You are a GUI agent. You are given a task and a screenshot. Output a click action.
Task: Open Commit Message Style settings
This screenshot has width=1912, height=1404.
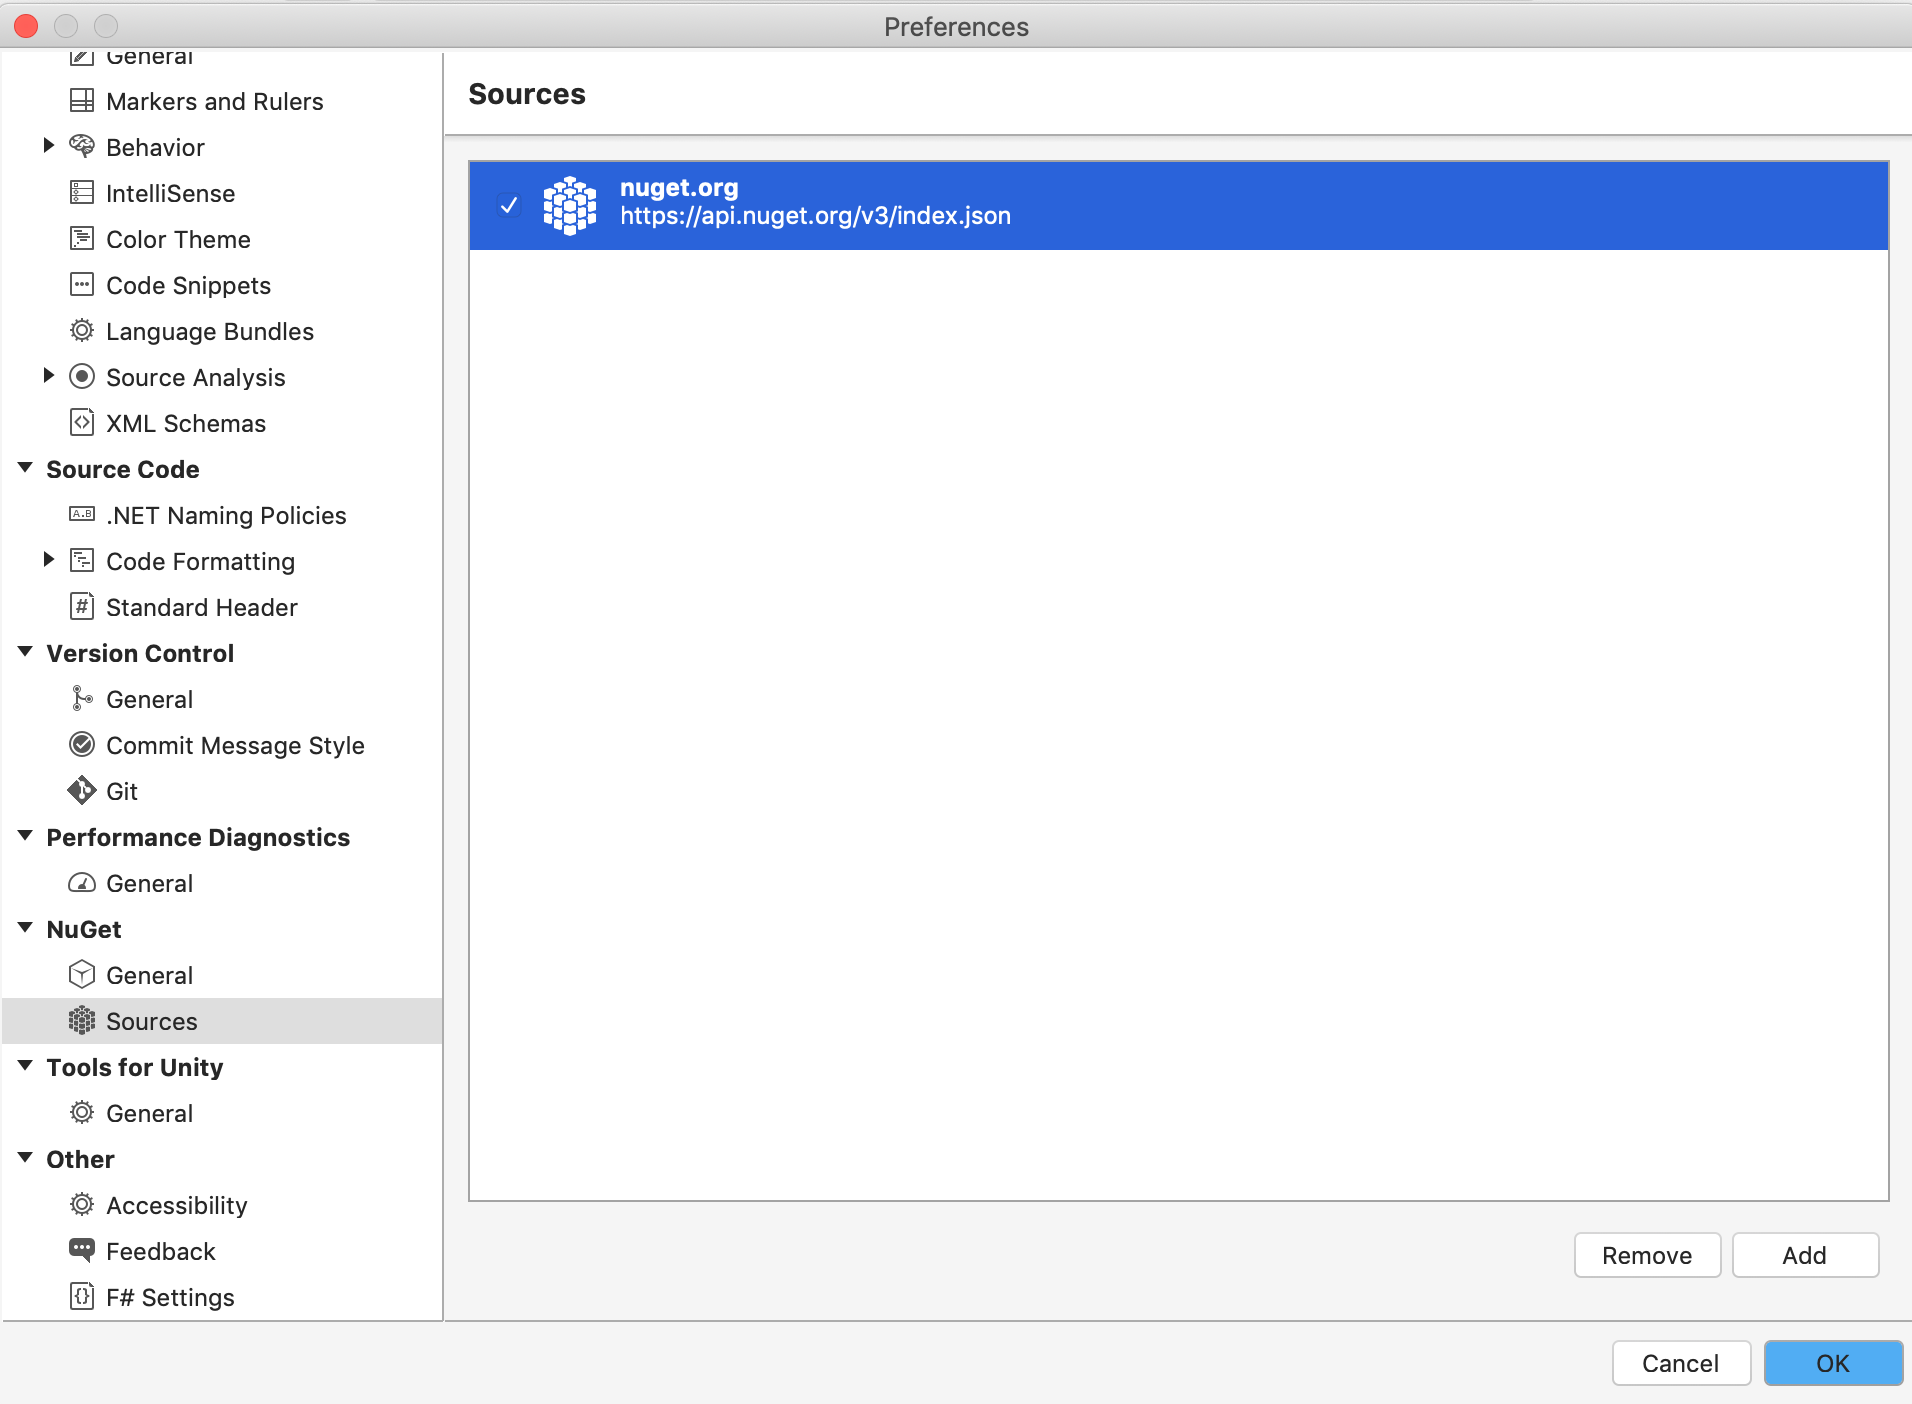tap(235, 745)
